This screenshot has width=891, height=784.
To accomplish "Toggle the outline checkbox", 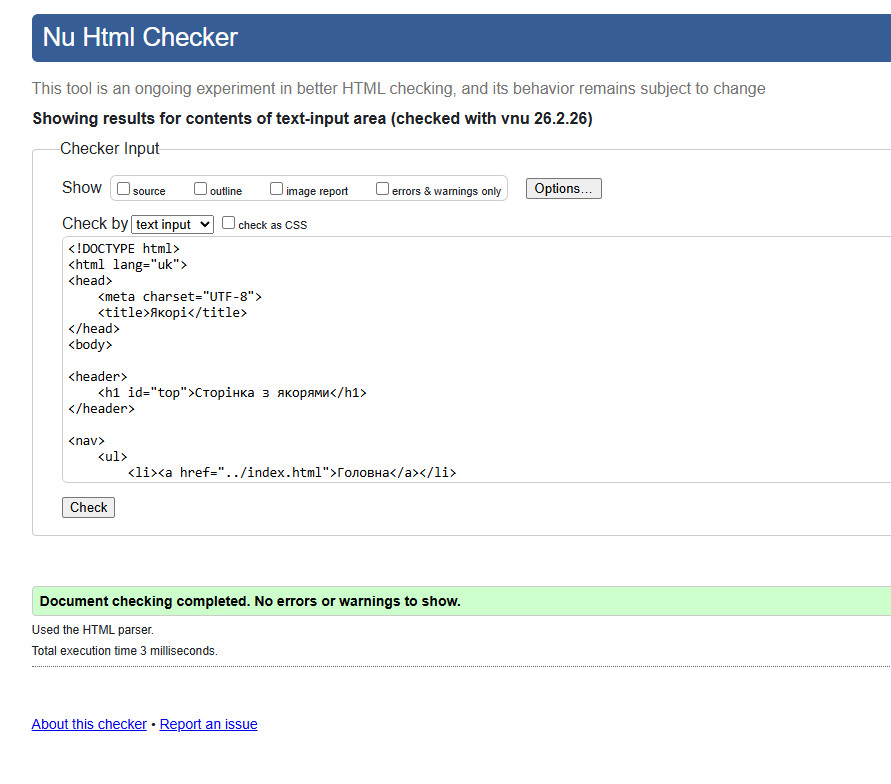I will [x=200, y=189].
